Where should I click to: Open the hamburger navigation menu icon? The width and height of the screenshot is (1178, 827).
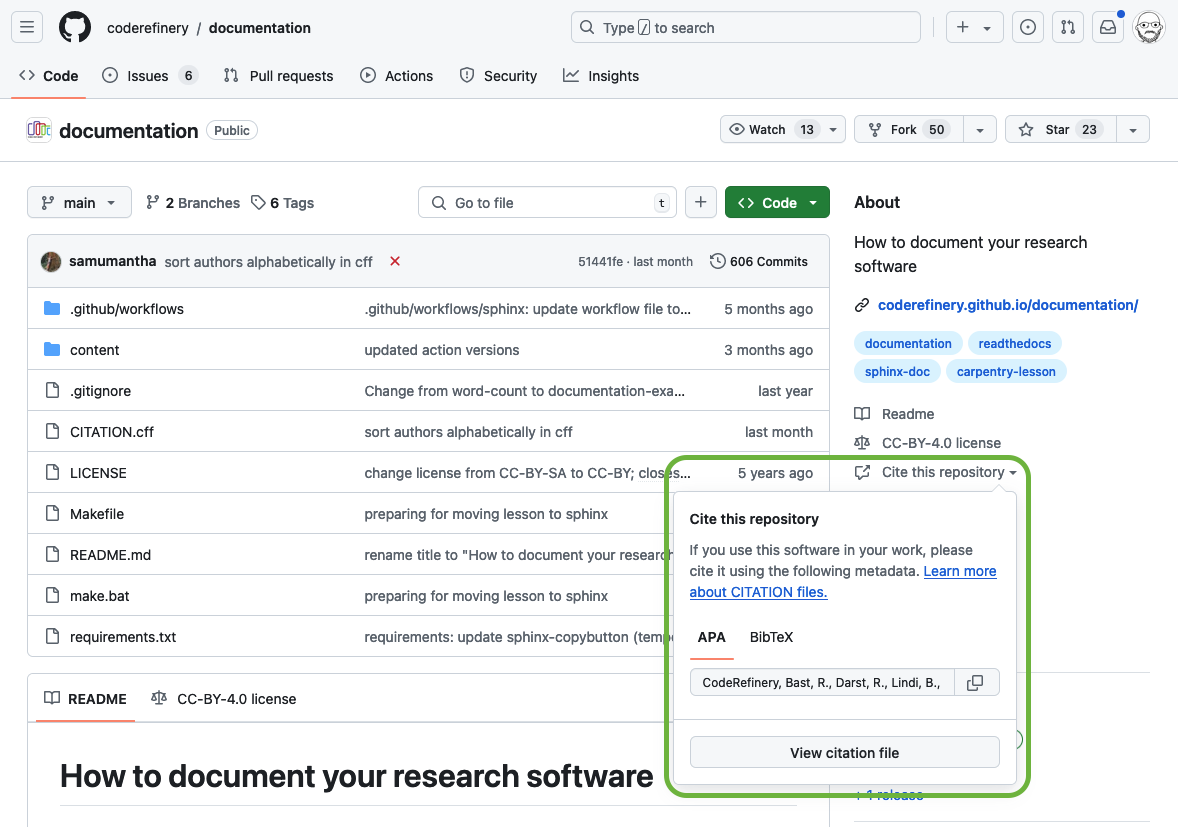(x=26, y=27)
